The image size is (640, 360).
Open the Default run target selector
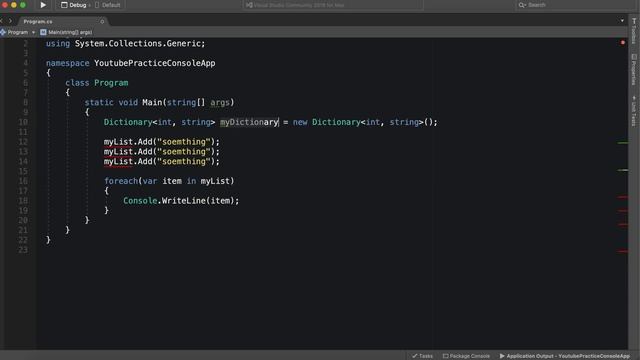(x=107, y=5)
